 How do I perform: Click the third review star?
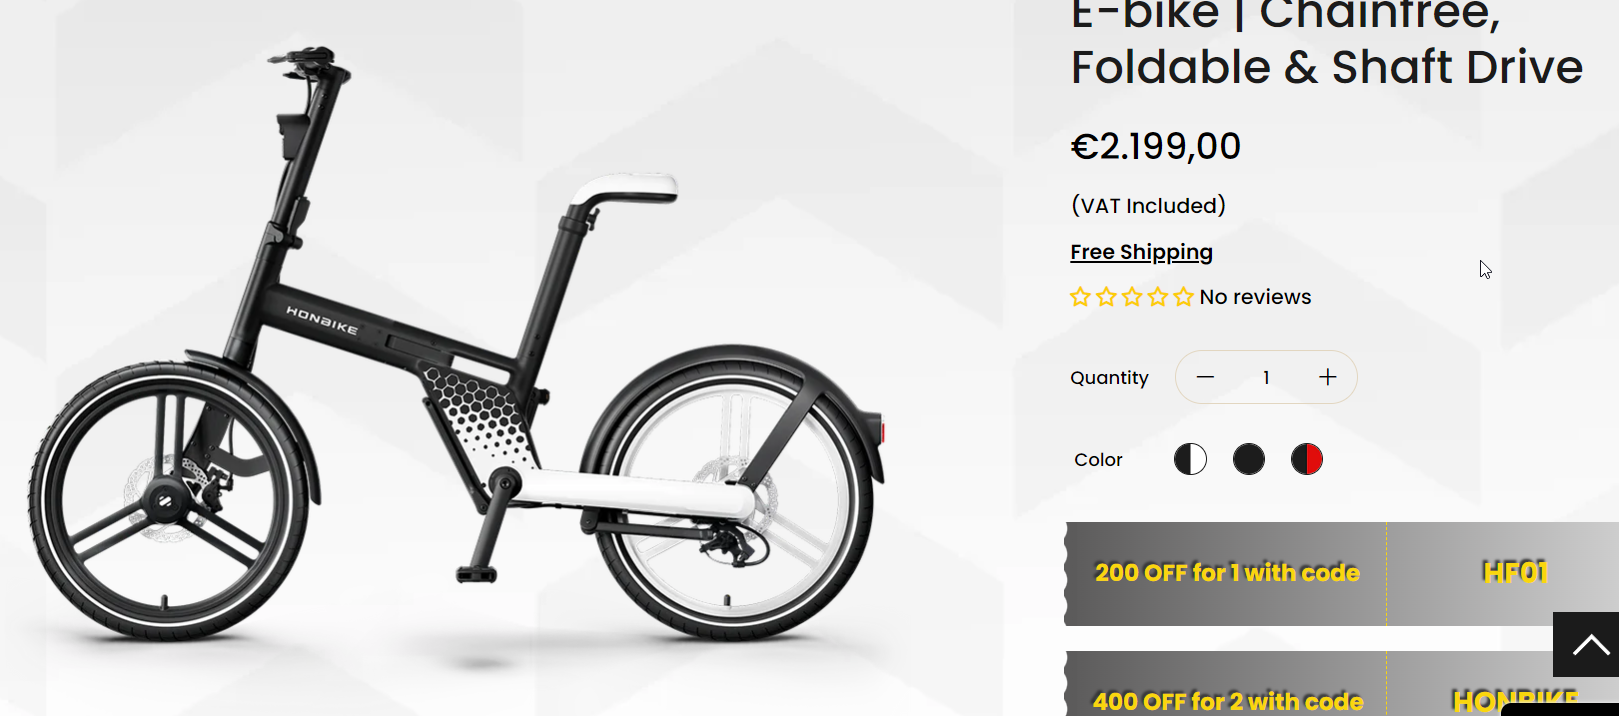pos(1132,297)
